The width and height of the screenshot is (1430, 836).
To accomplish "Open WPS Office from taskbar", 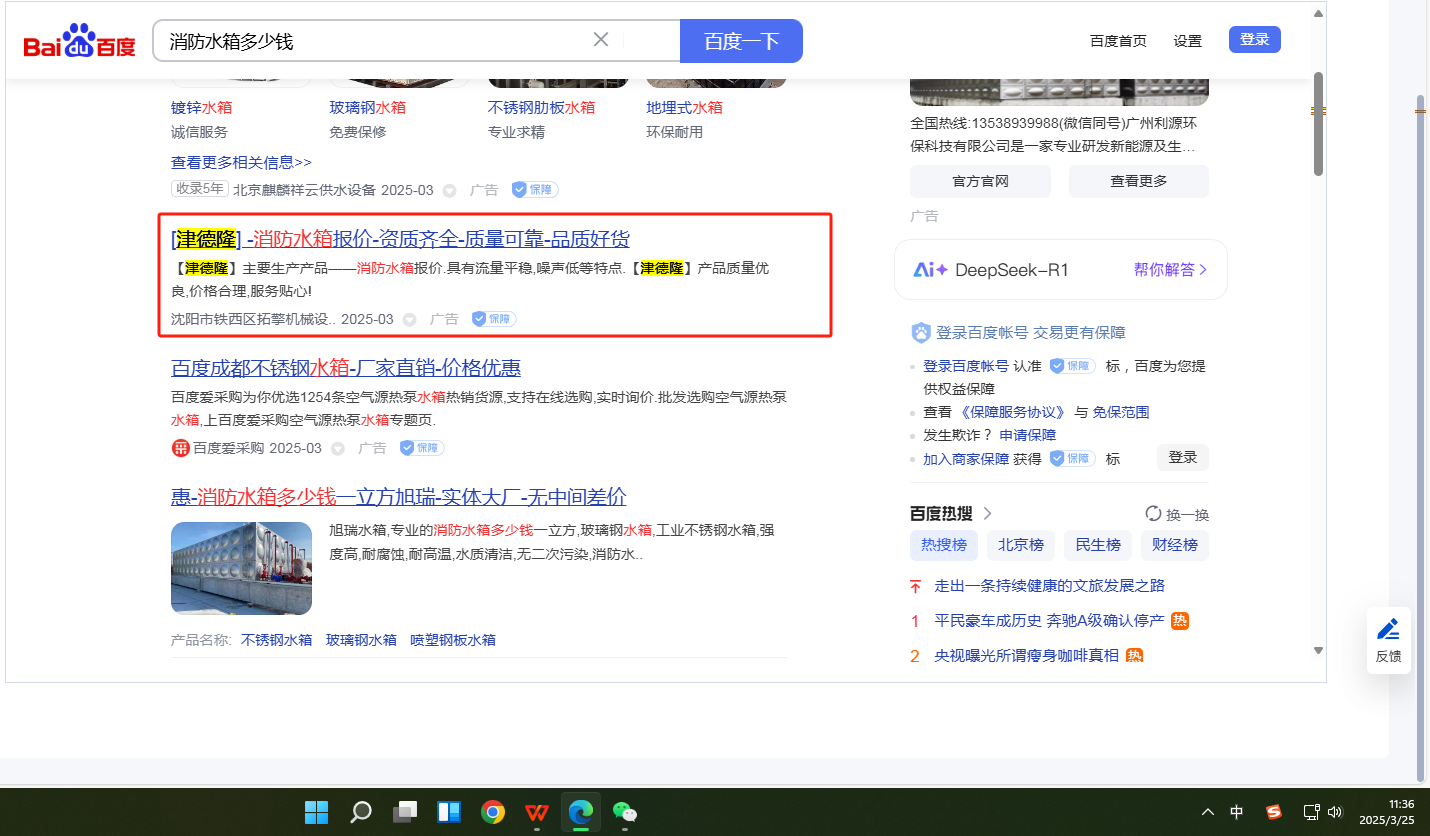I will click(x=537, y=812).
